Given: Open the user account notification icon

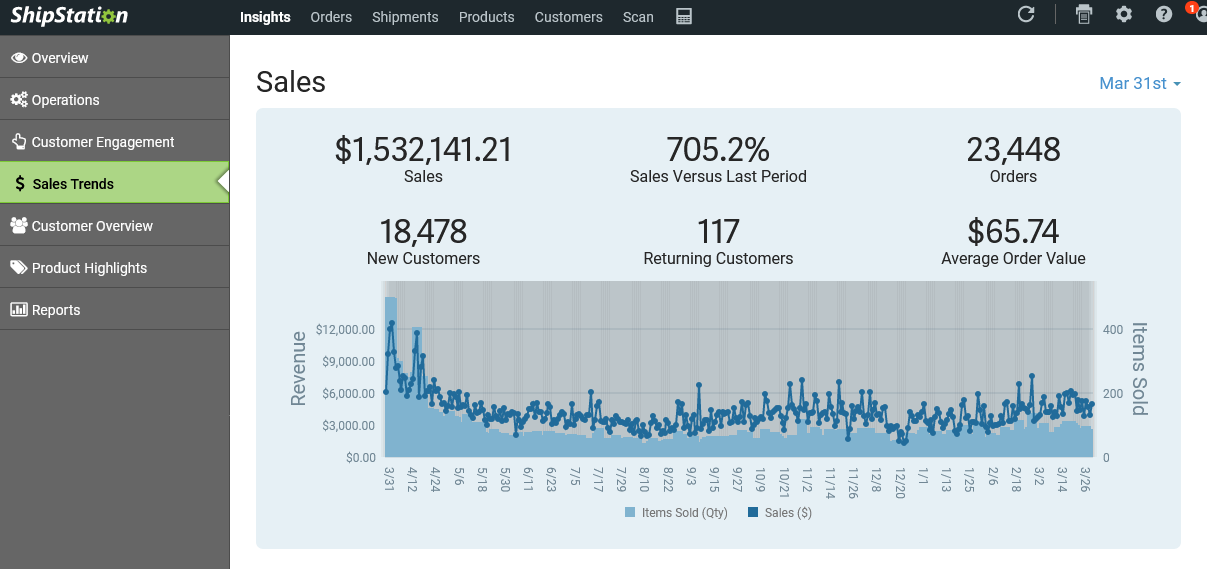Looking at the screenshot, I should pos(1198,15).
